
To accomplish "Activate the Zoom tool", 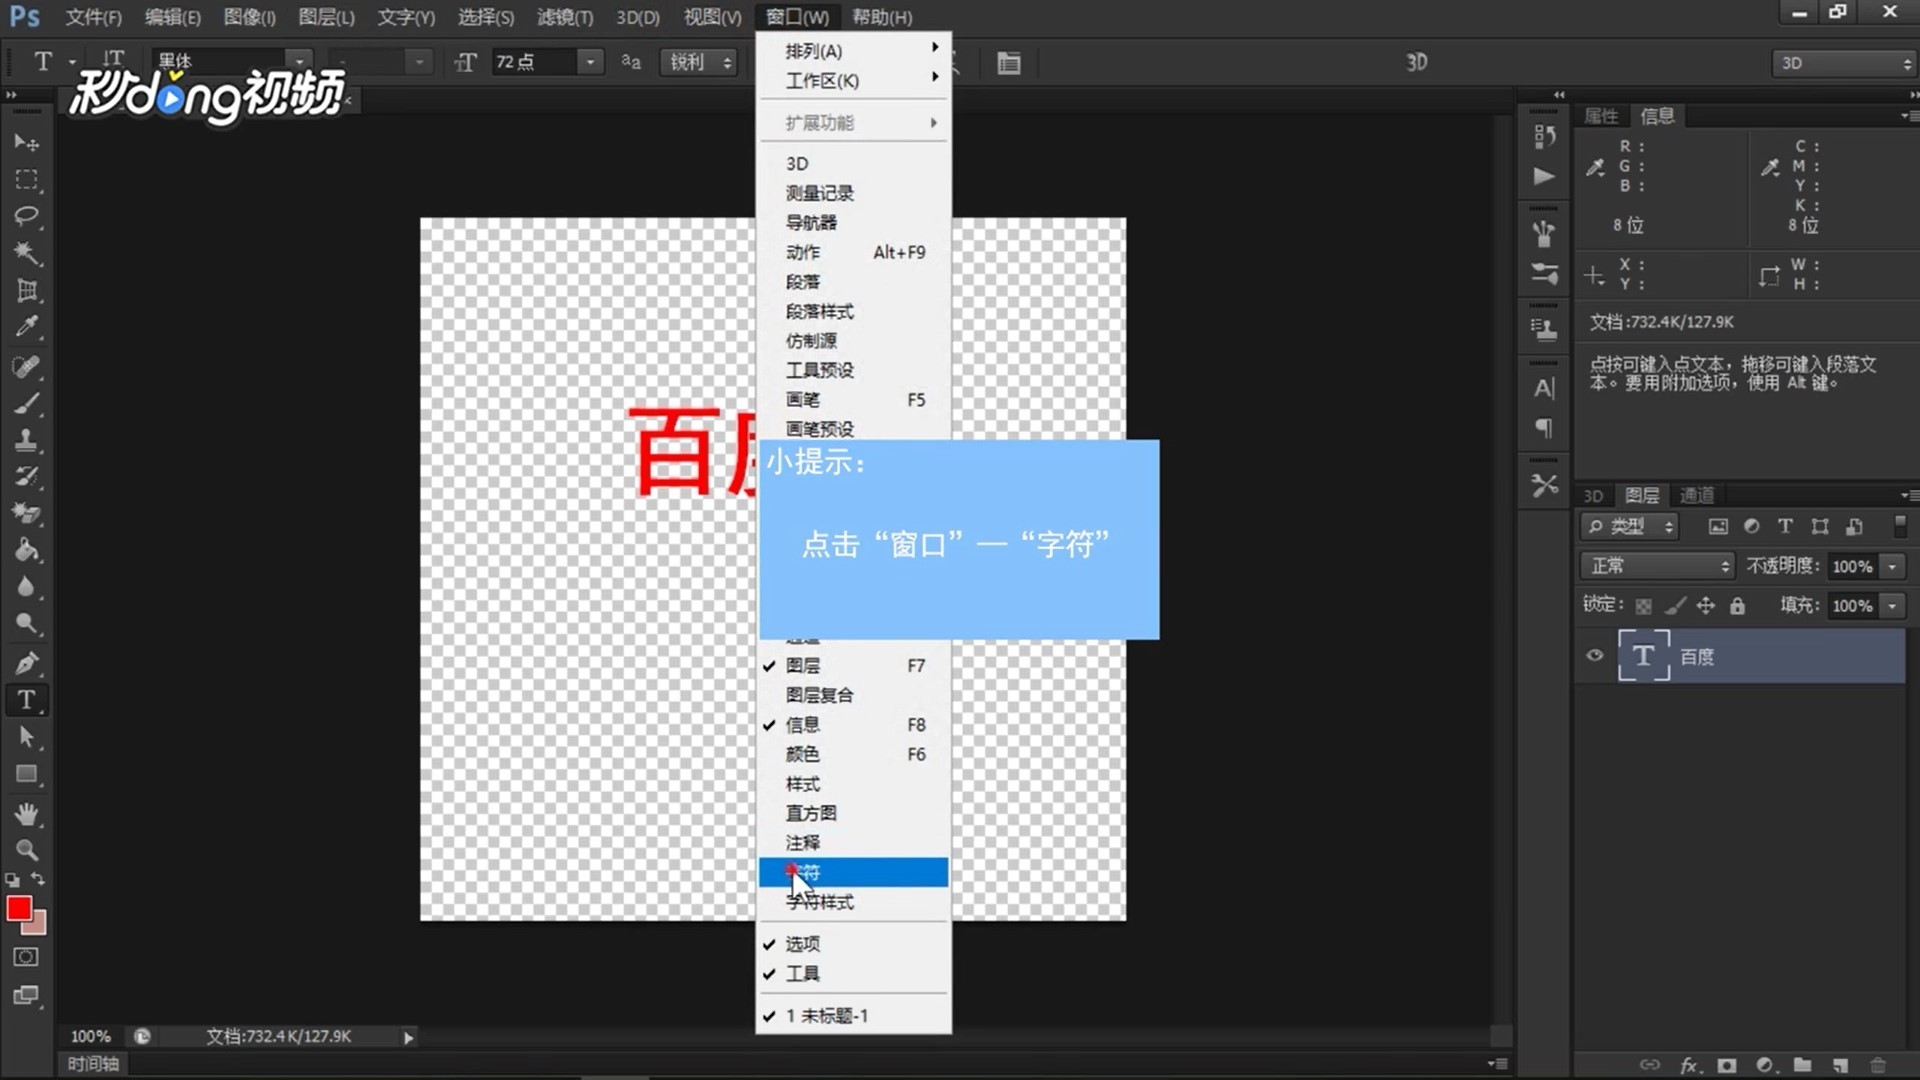I will click(26, 849).
